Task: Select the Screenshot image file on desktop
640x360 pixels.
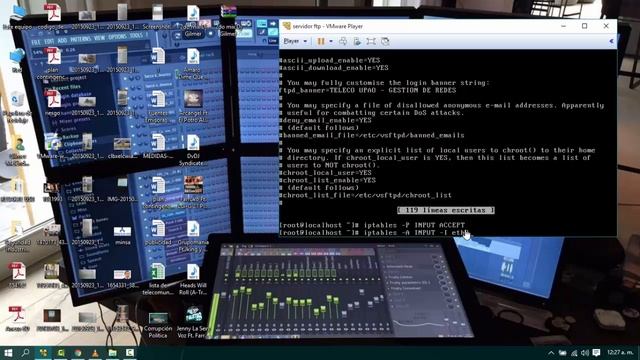Action: point(158,17)
